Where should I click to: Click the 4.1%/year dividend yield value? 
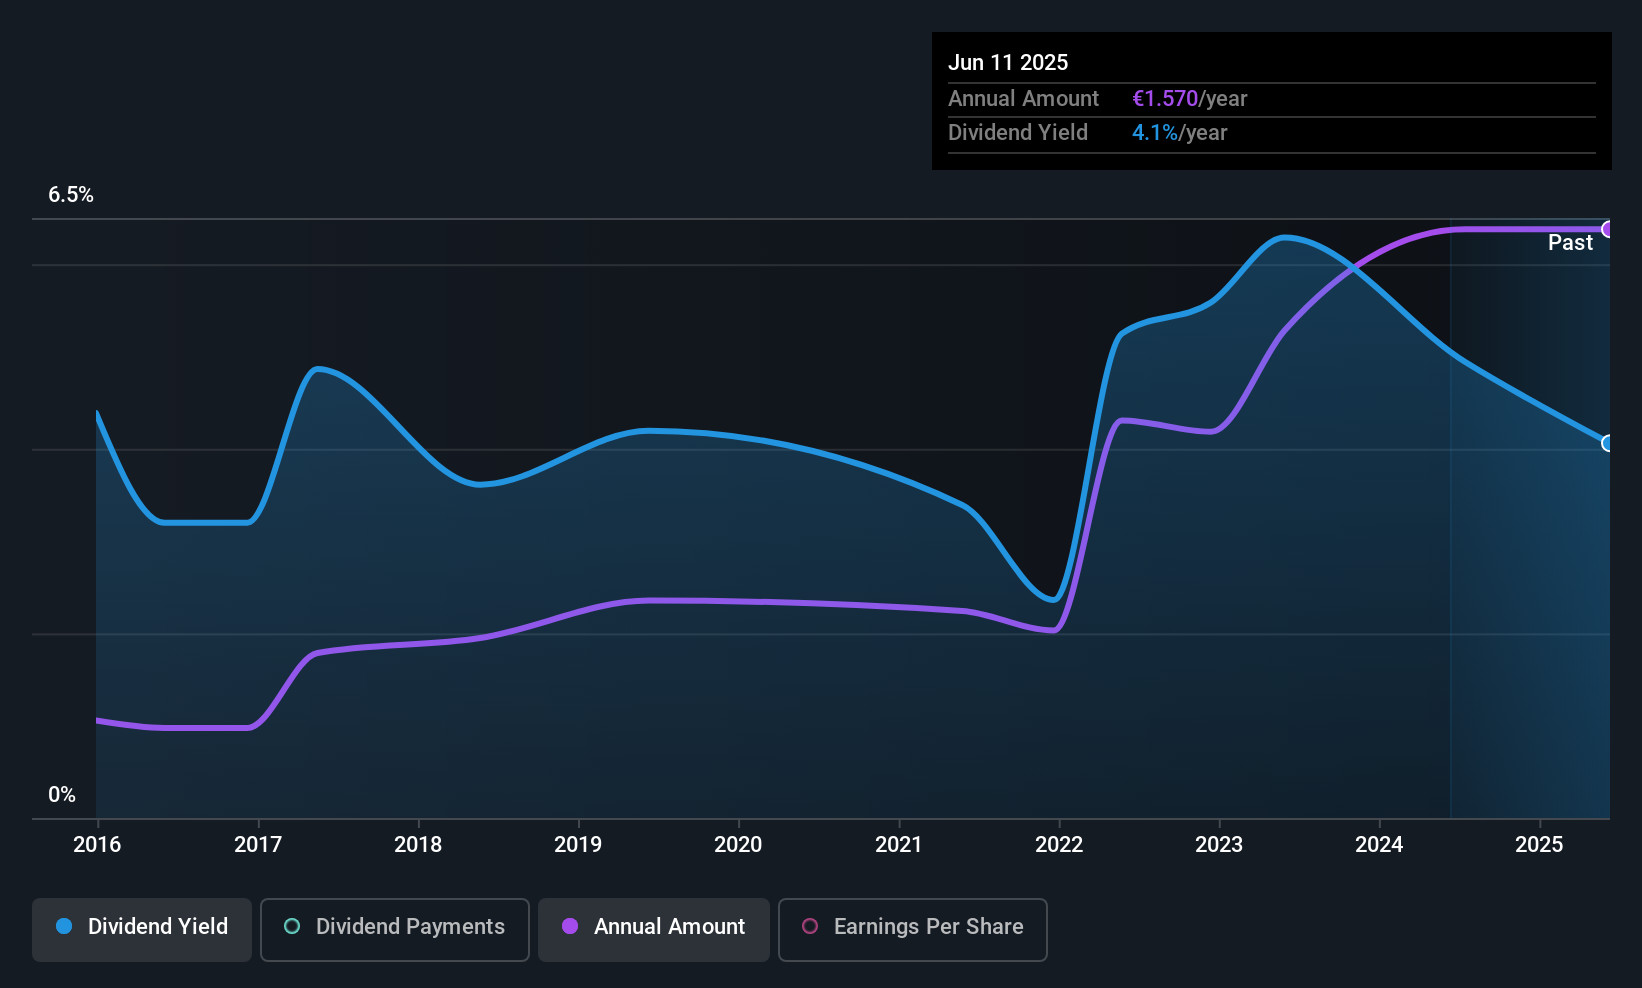point(1180,133)
